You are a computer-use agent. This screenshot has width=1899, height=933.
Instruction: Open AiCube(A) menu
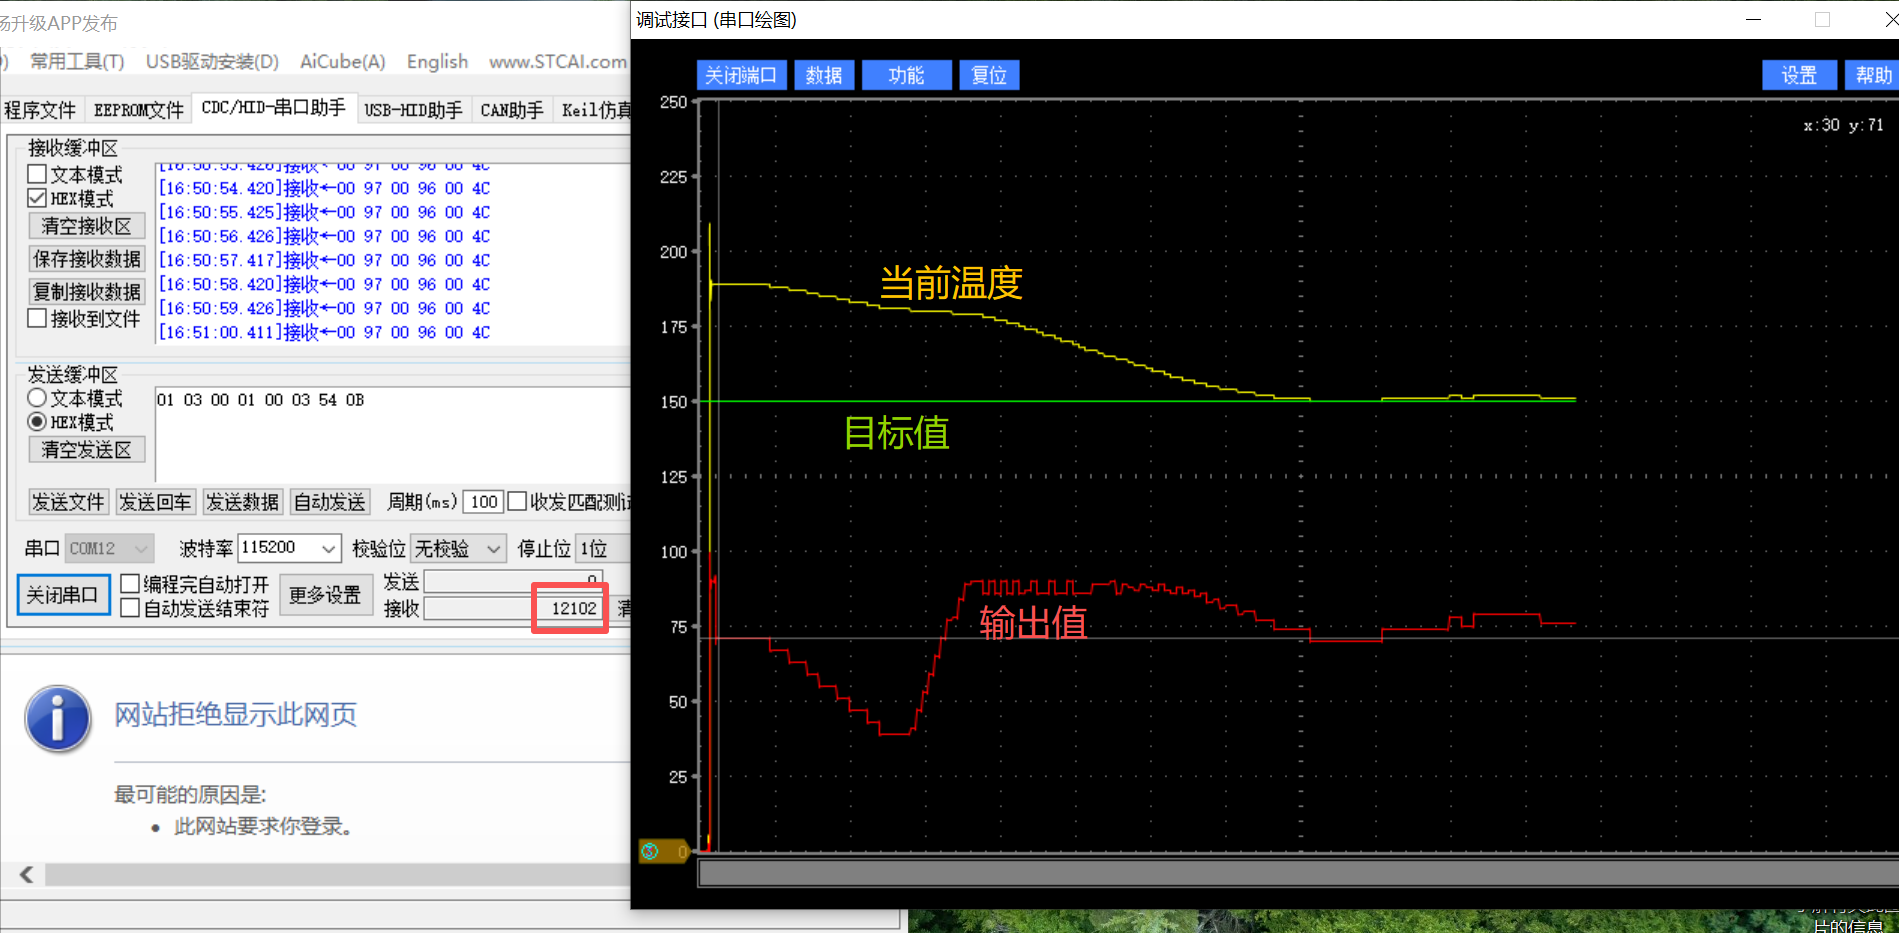(343, 61)
